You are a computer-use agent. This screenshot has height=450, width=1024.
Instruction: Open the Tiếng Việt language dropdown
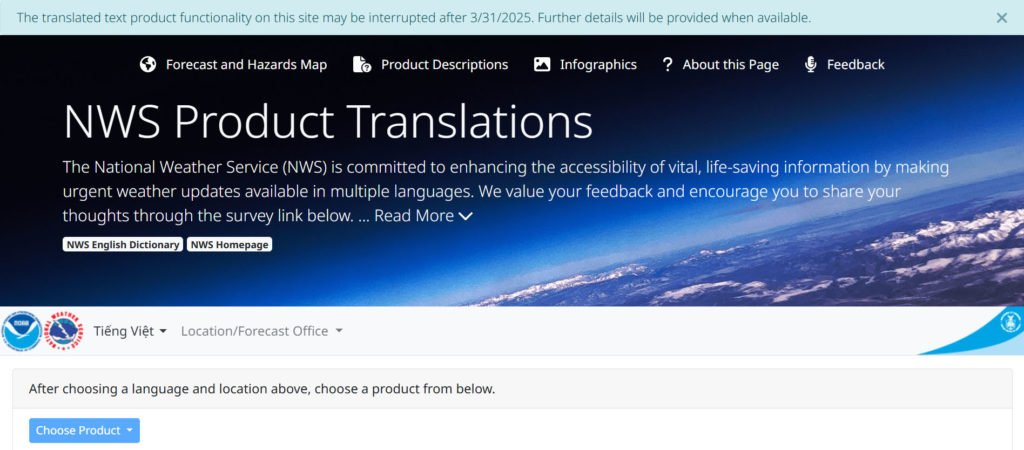[x=130, y=331]
